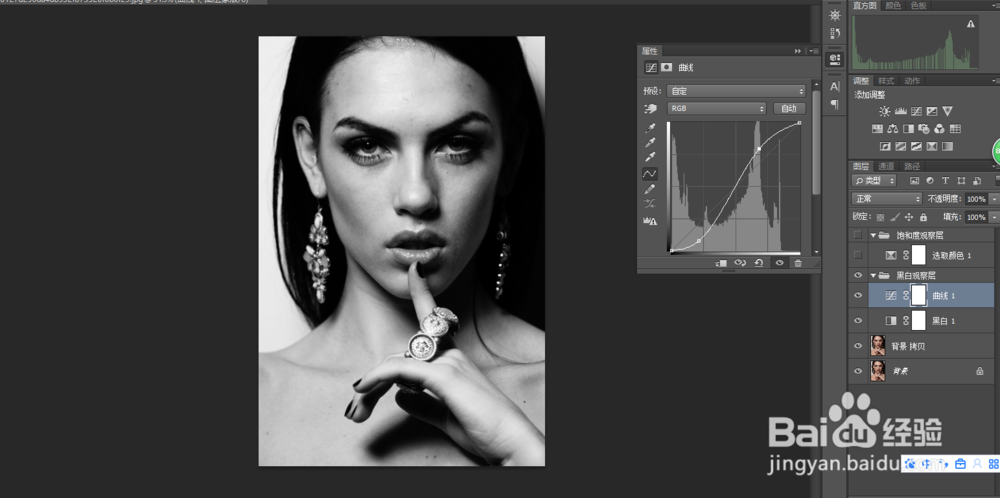Screen dimensions: 1000x498
Task: Toggle lock all (padlock) for layer
Action: point(923,217)
